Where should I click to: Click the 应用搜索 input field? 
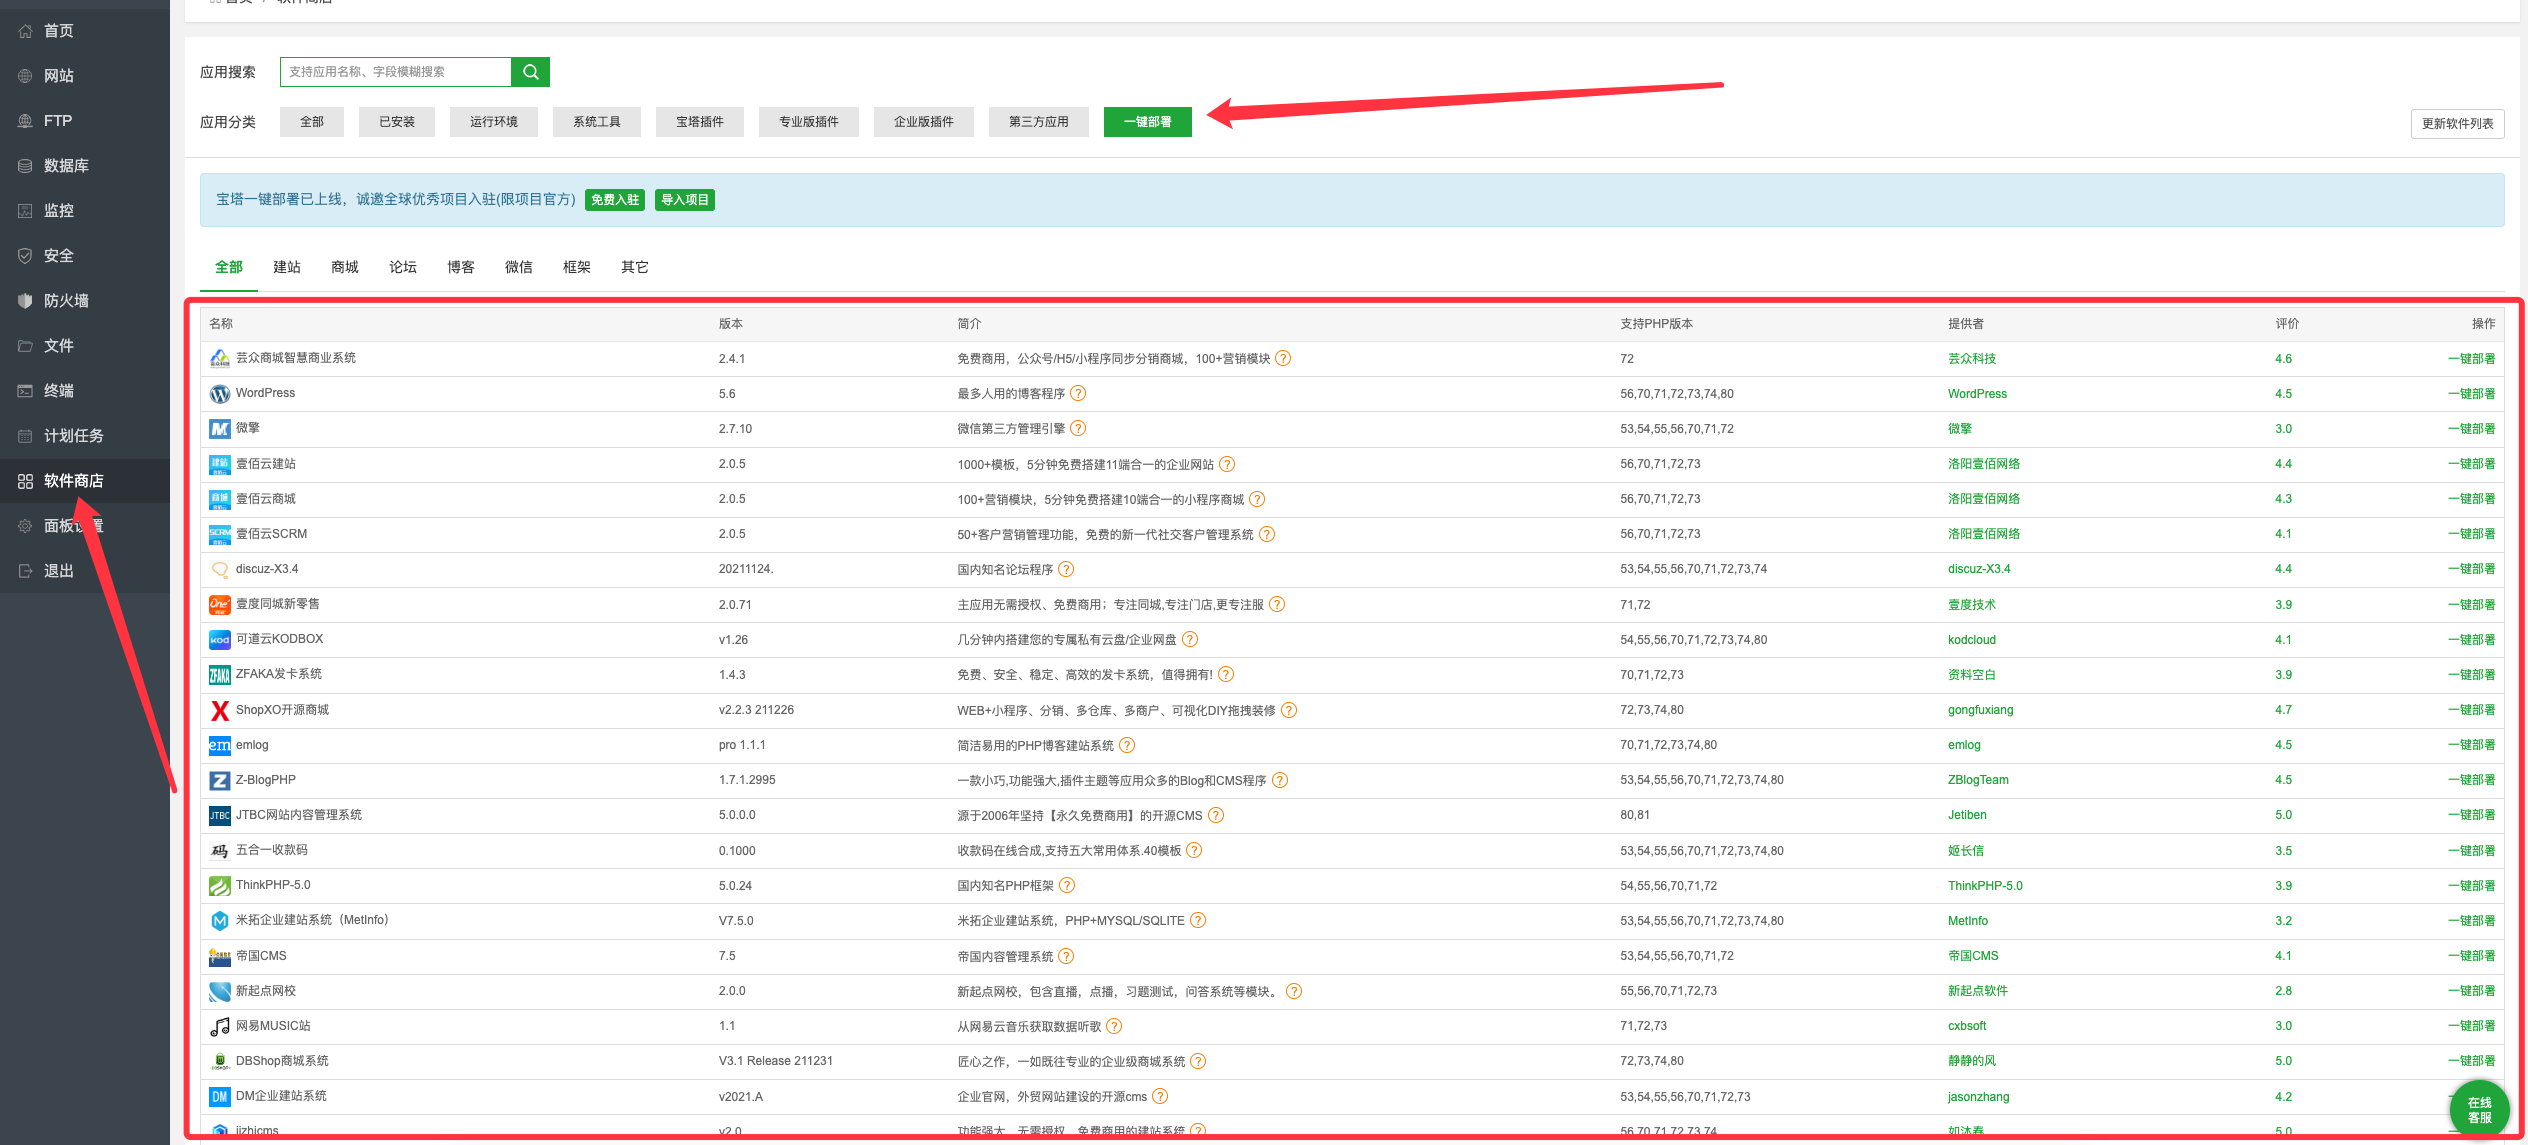point(396,72)
